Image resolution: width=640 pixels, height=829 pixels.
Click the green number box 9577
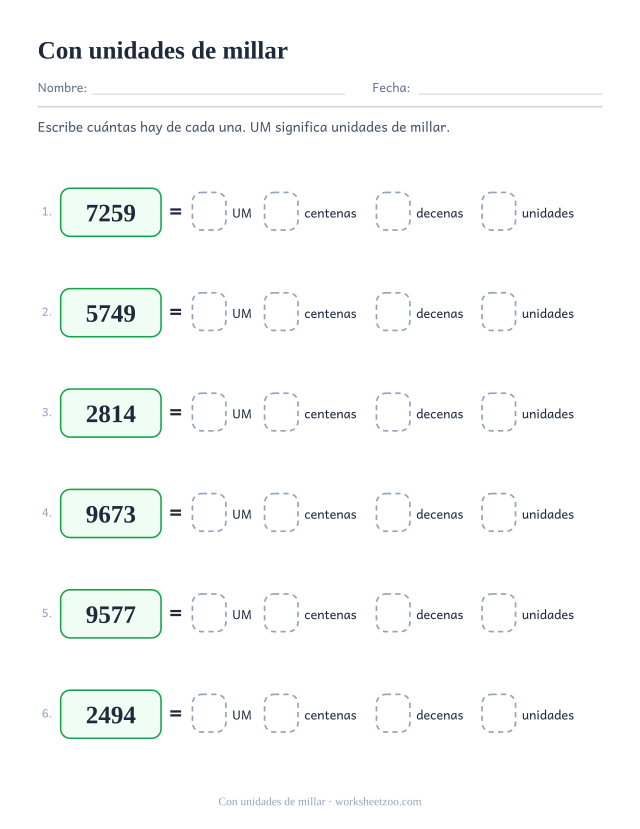click(x=111, y=614)
